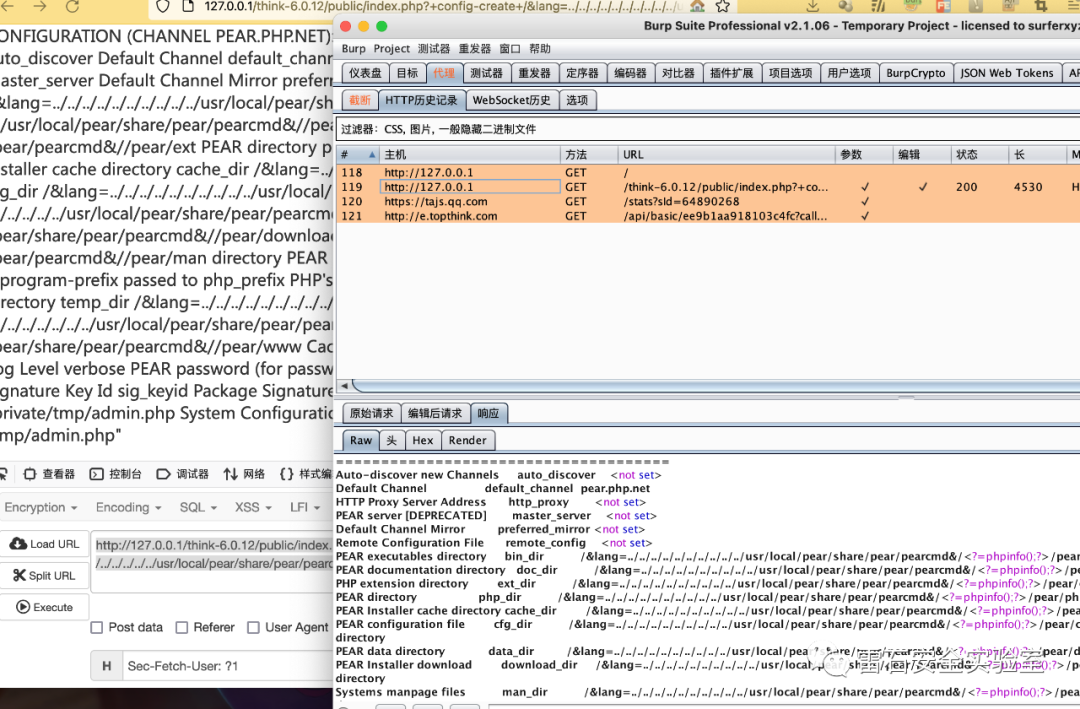Click the Split URL button
The height and width of the screenshot is (709, 1080).
[45, 575]
